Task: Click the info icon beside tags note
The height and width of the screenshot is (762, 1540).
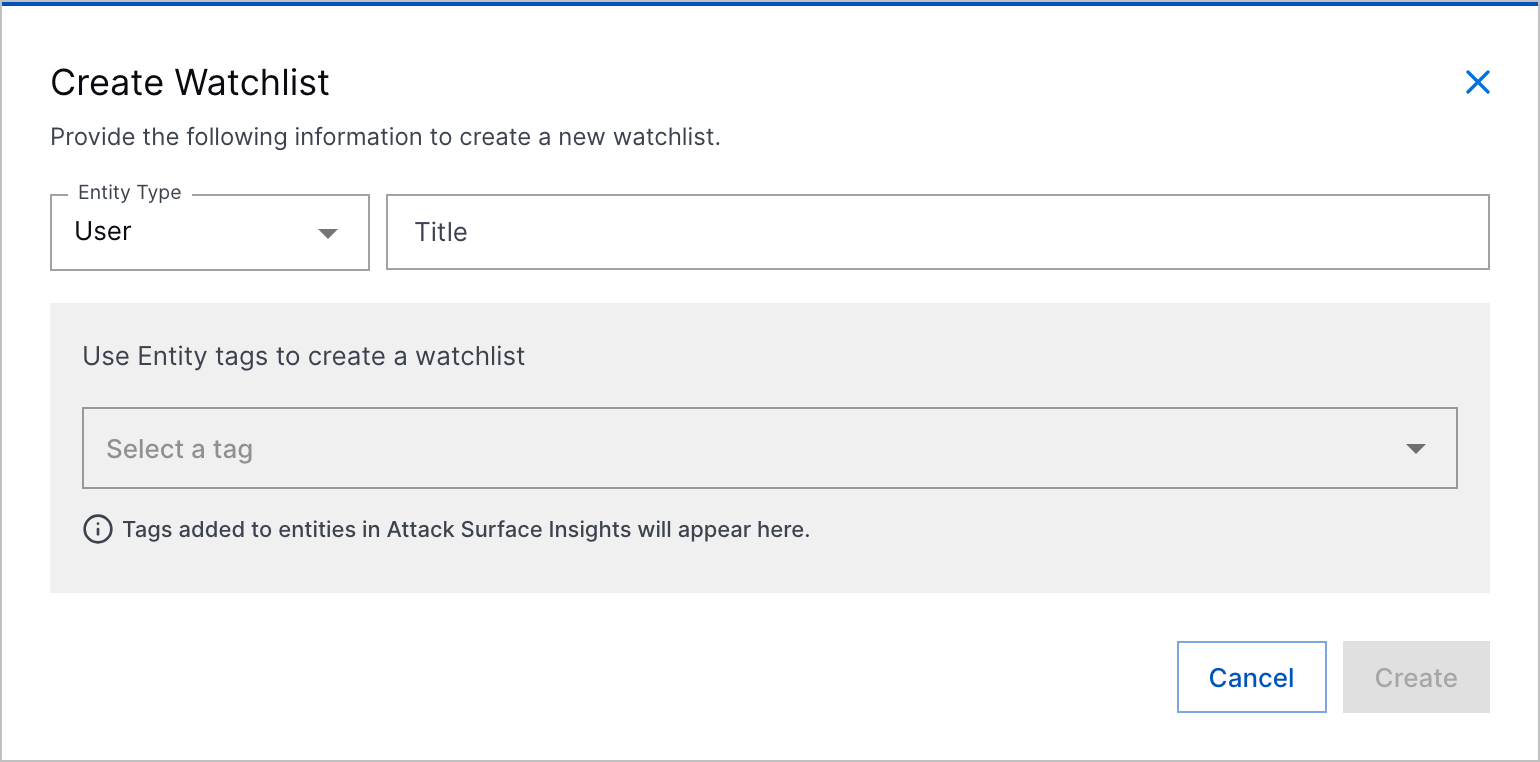Action: [x=97, y=530]
